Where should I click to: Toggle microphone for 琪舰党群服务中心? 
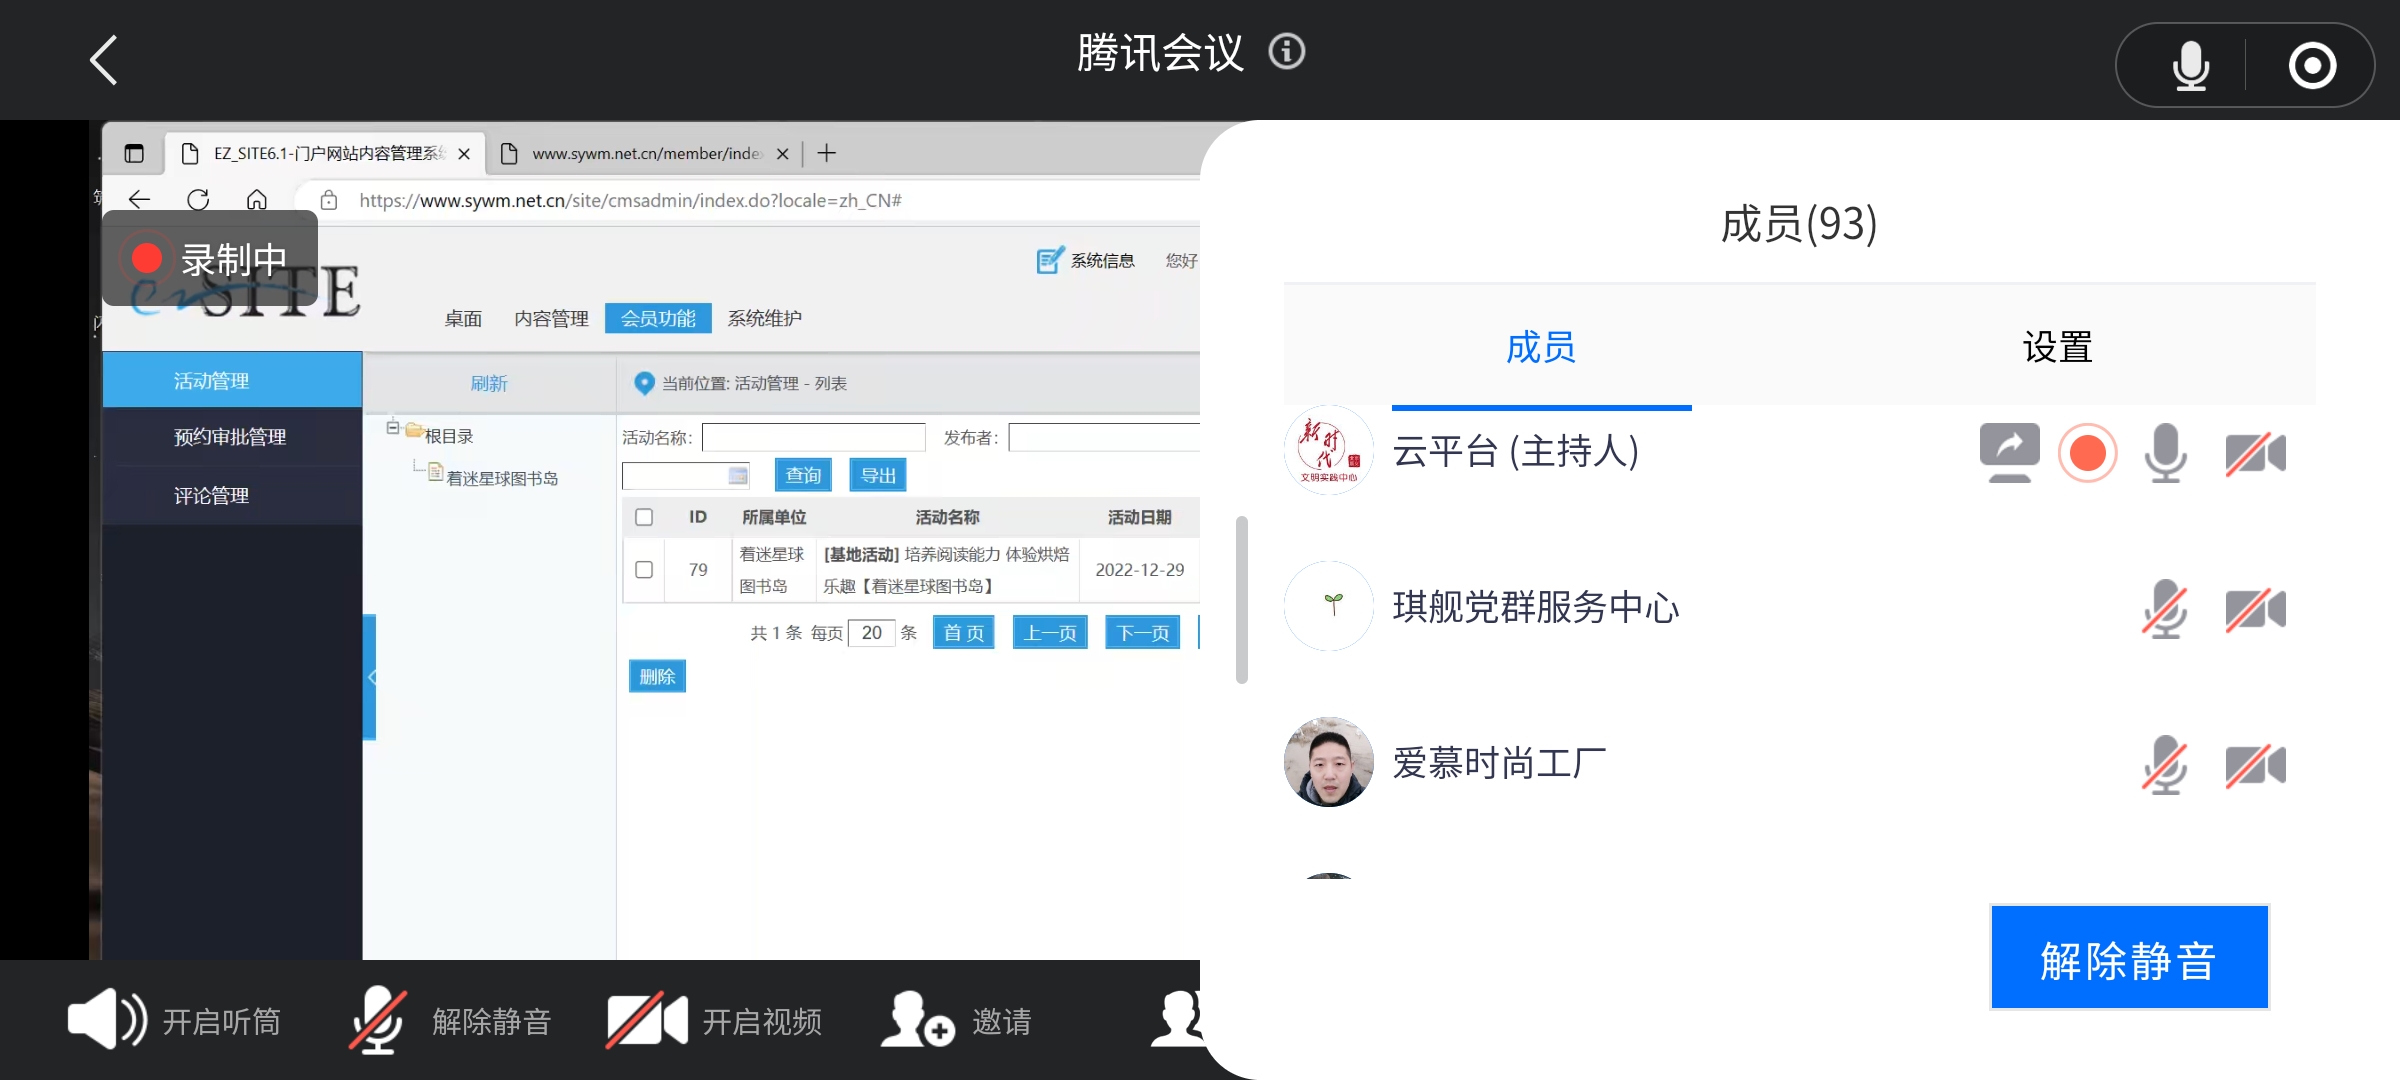click(2165, 608)
